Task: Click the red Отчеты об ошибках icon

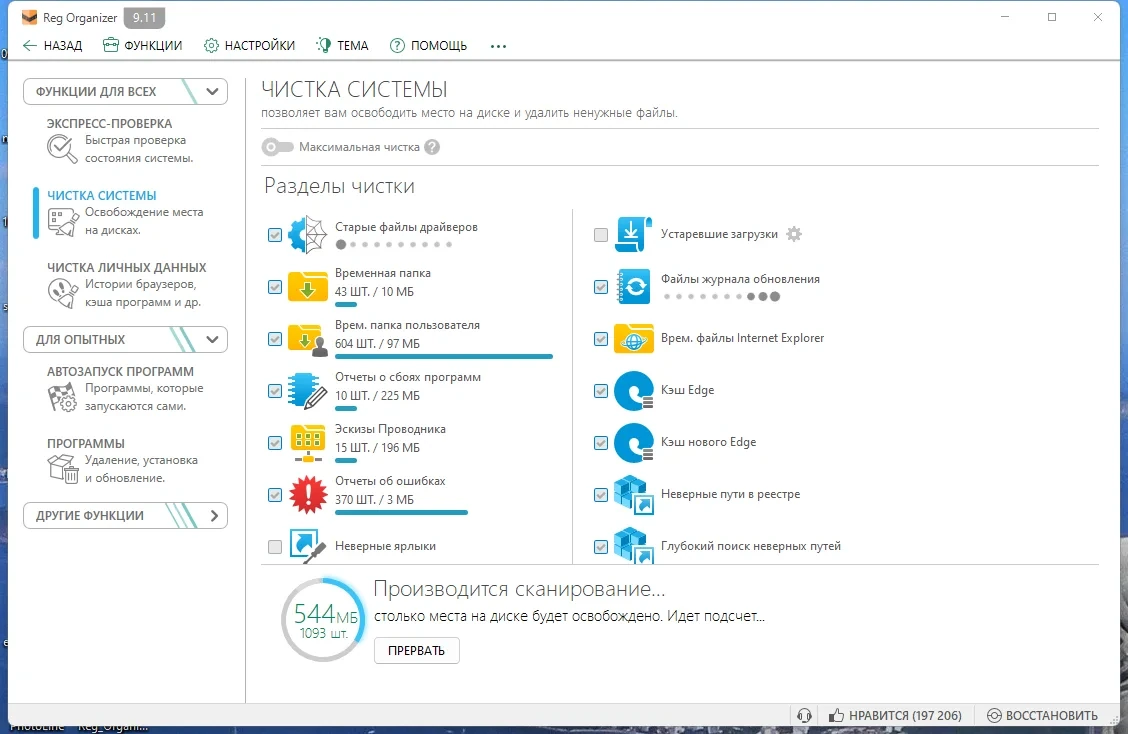Action: coord(307,494)
